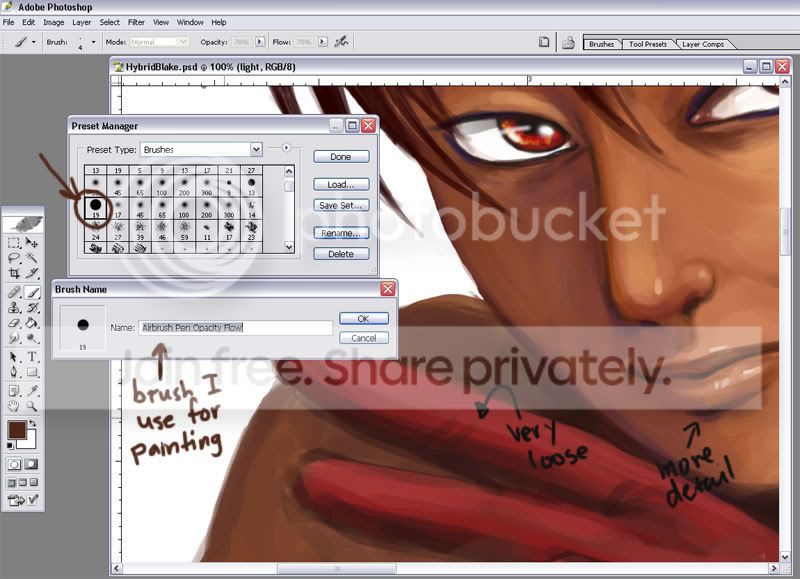Click Delete in Preset Manager
800x579 pixels.
[x=341, y=254]
